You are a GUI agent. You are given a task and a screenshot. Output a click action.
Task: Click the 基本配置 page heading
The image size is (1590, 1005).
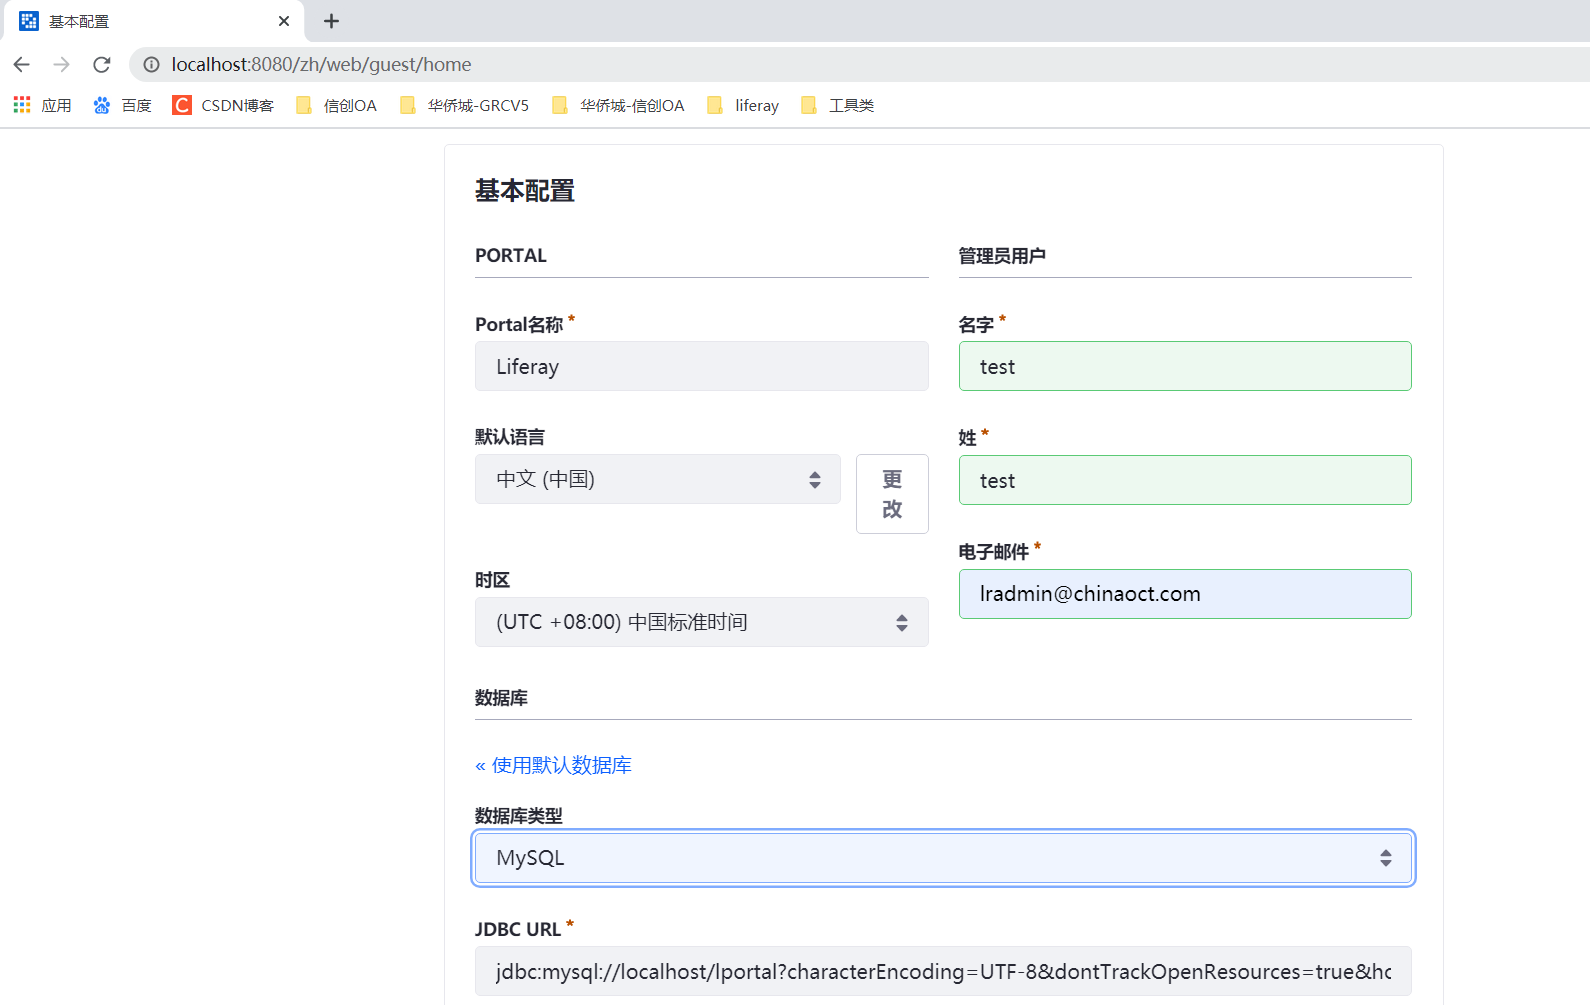[x=525, y=191]
